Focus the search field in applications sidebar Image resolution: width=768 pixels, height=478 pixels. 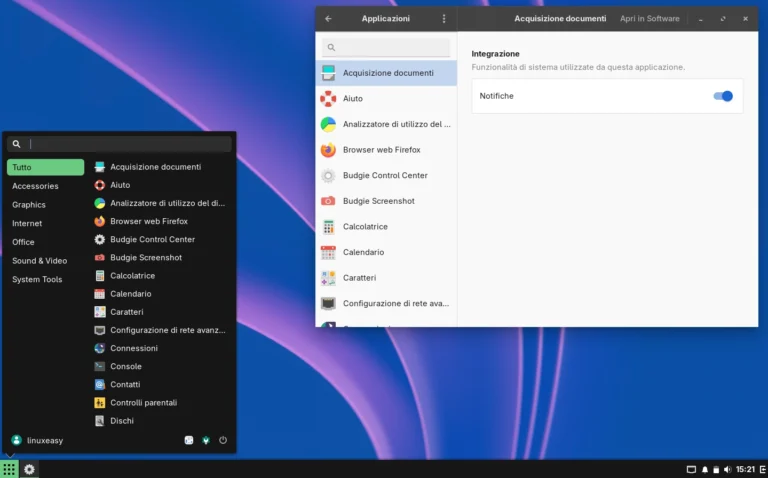point(386,47)
